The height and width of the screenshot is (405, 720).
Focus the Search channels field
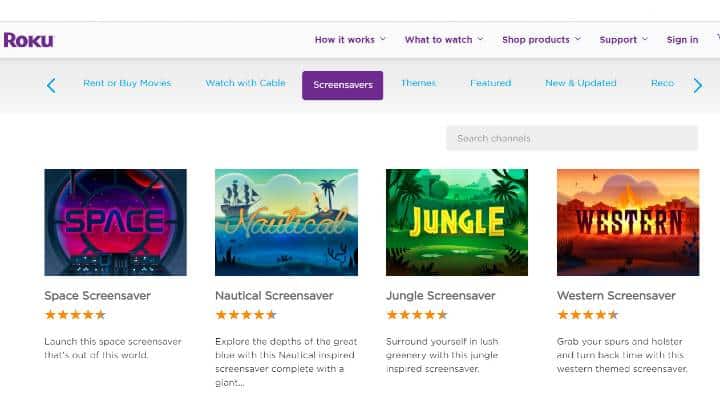coord(572,138)
